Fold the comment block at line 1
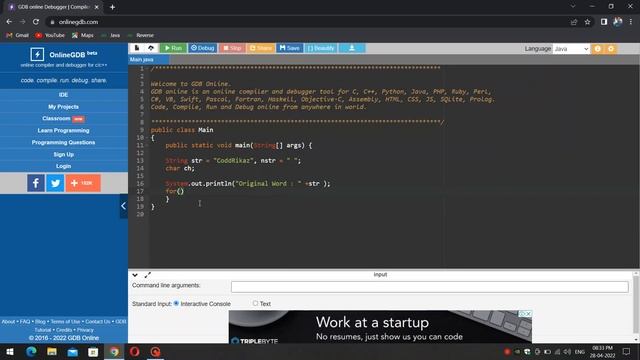 click(148, 68)
